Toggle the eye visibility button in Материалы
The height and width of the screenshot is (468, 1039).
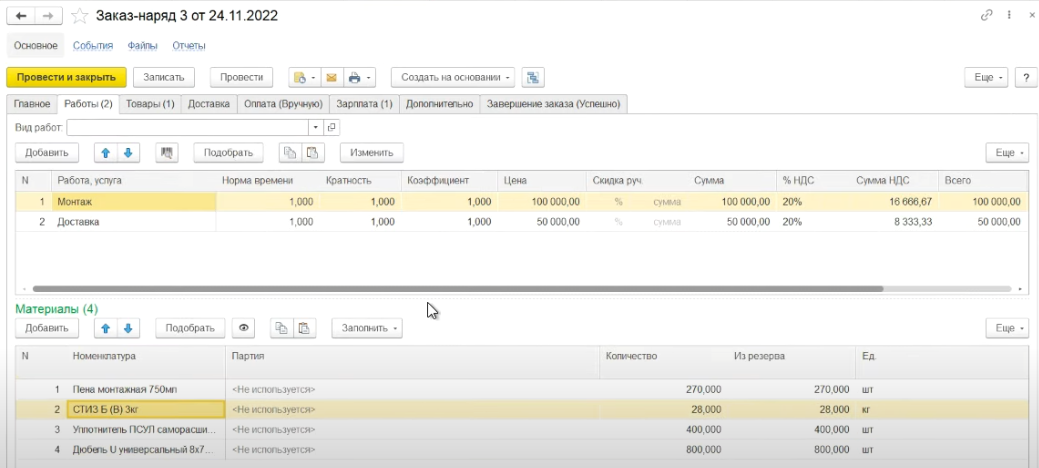click(x=243, y=327)
